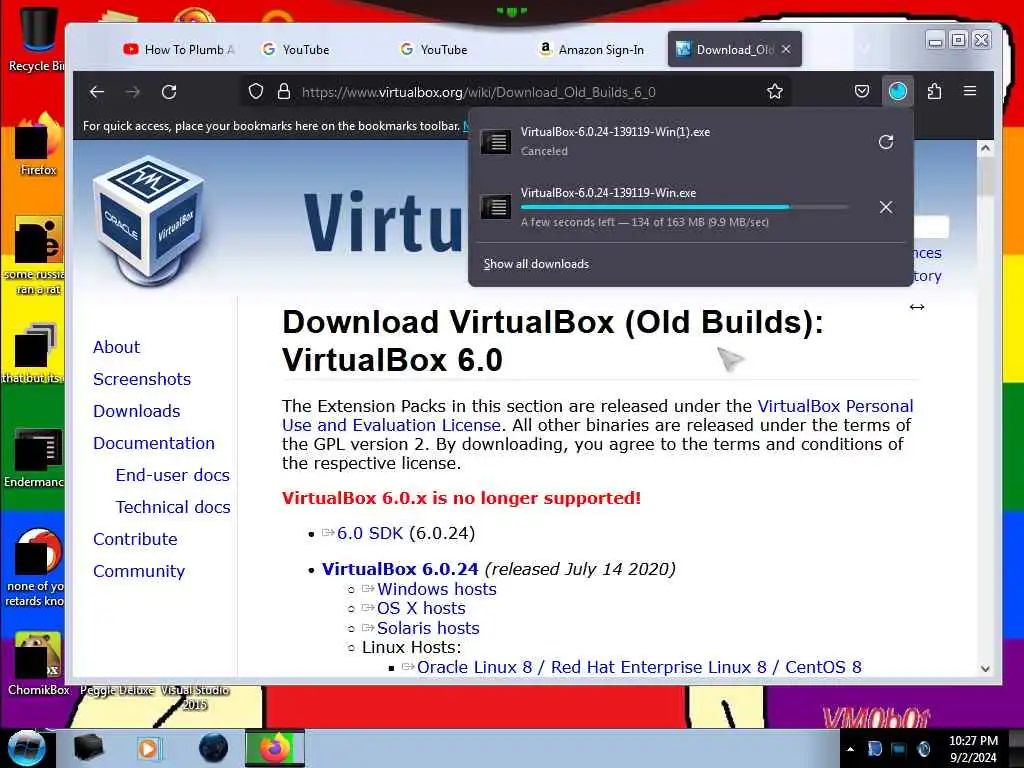The width and height of the screenshot is (1024, 768).
Task: Select the ChomikBox desktop icon
Action: point(37,664)
